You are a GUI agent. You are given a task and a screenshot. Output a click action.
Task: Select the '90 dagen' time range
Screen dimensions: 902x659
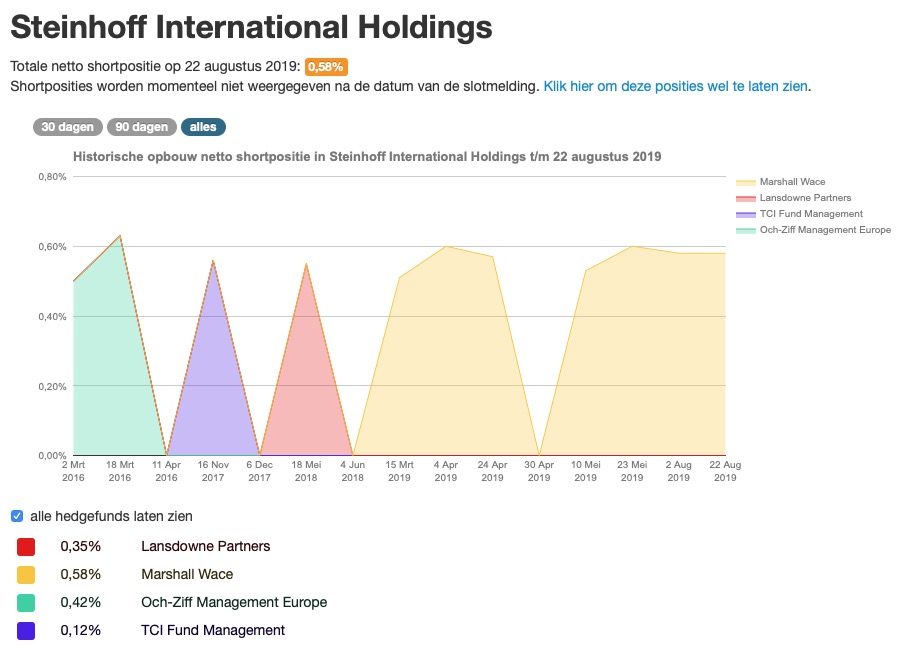140,127
